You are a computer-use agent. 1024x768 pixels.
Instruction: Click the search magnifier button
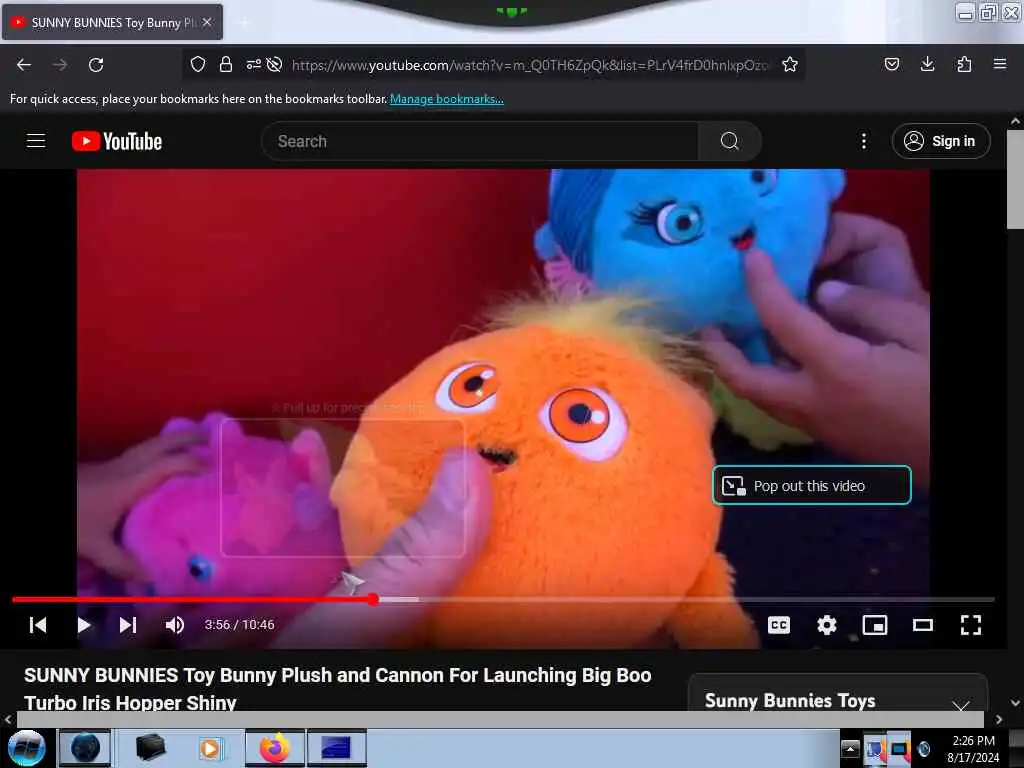[x=729, y=141]
